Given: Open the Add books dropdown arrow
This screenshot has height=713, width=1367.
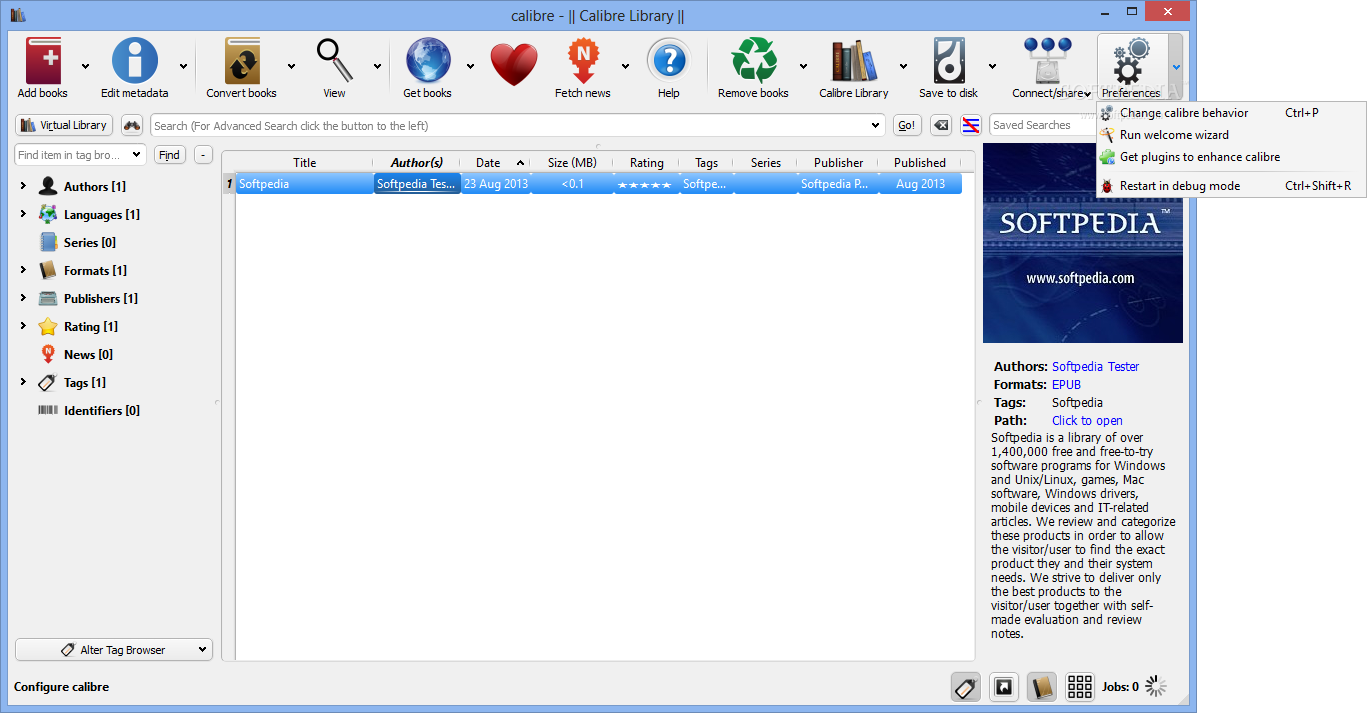Looking at the screenshot, I should 85,67.
